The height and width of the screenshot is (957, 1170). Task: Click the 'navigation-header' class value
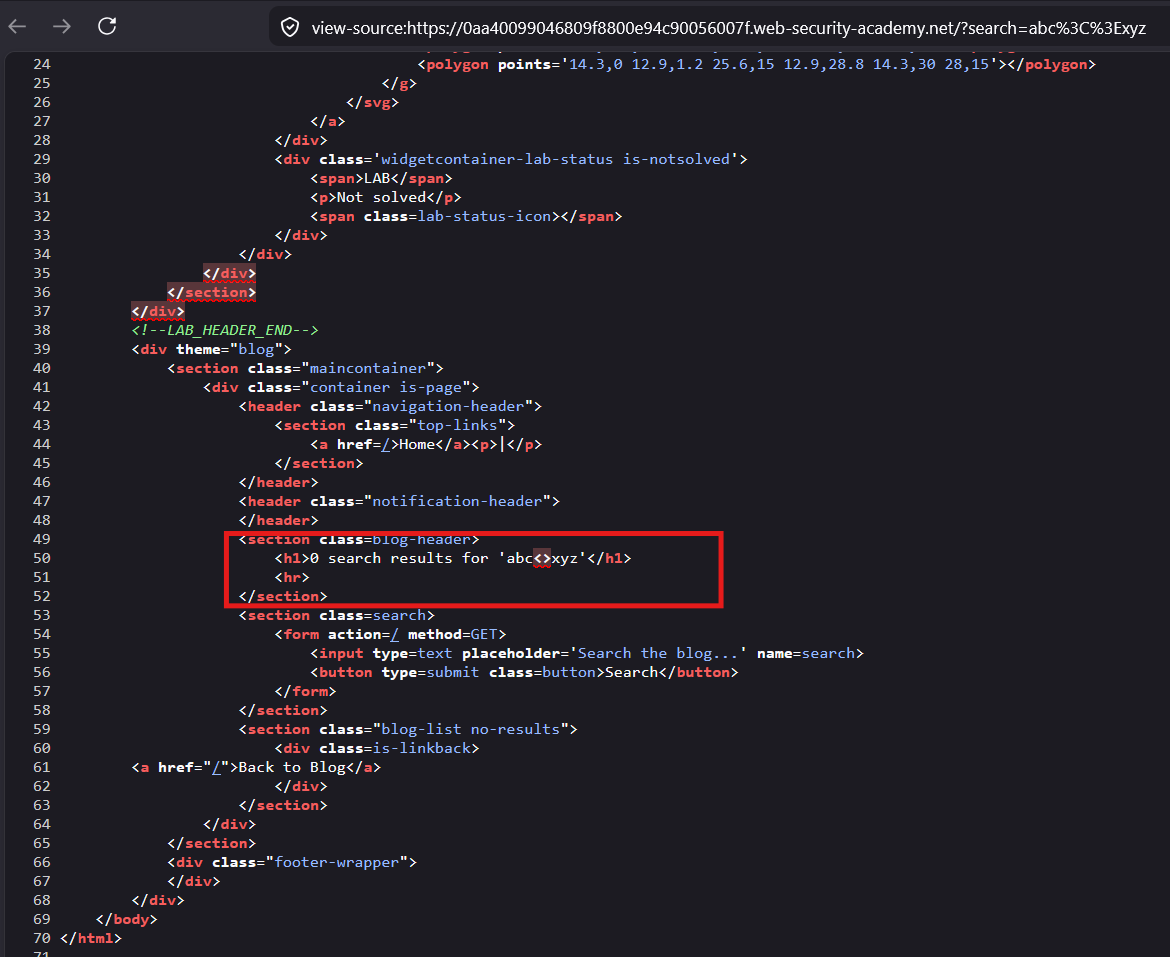click(x=448, y=407)
